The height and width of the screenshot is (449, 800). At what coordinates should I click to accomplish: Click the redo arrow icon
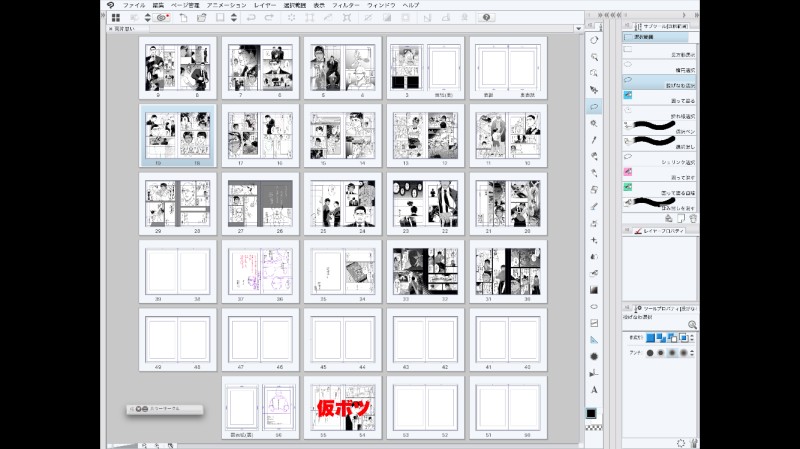point(269,18)
